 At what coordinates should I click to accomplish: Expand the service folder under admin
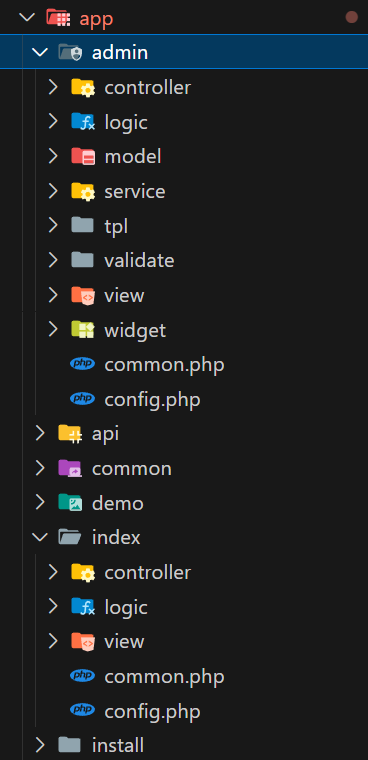tap(53, 191)
